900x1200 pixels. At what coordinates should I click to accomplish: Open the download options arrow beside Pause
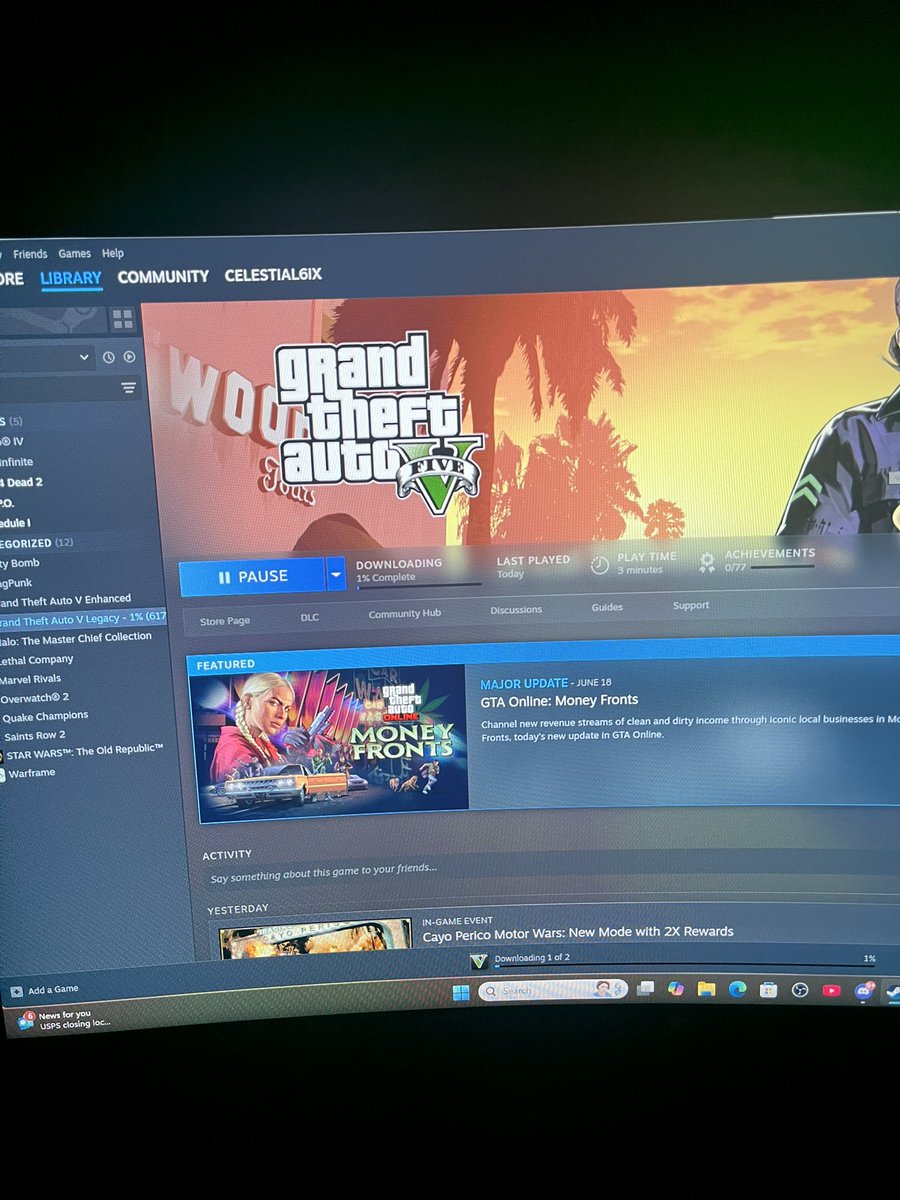(x=335, y=575)
